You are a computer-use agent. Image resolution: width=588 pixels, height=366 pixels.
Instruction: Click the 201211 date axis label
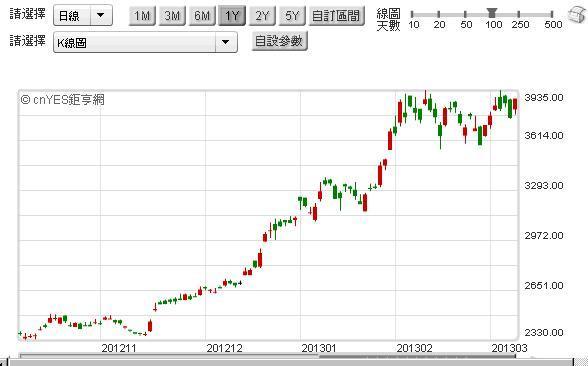(x=119, y=348)
